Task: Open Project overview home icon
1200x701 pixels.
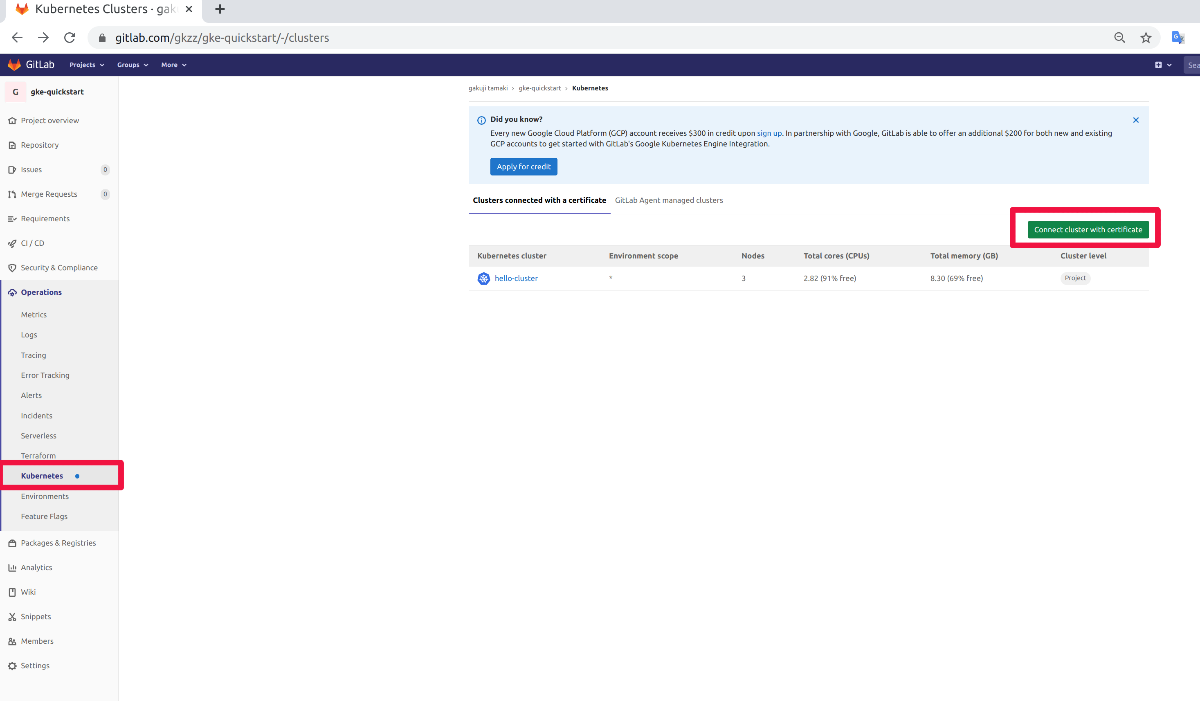Action: tap(12, 120)
